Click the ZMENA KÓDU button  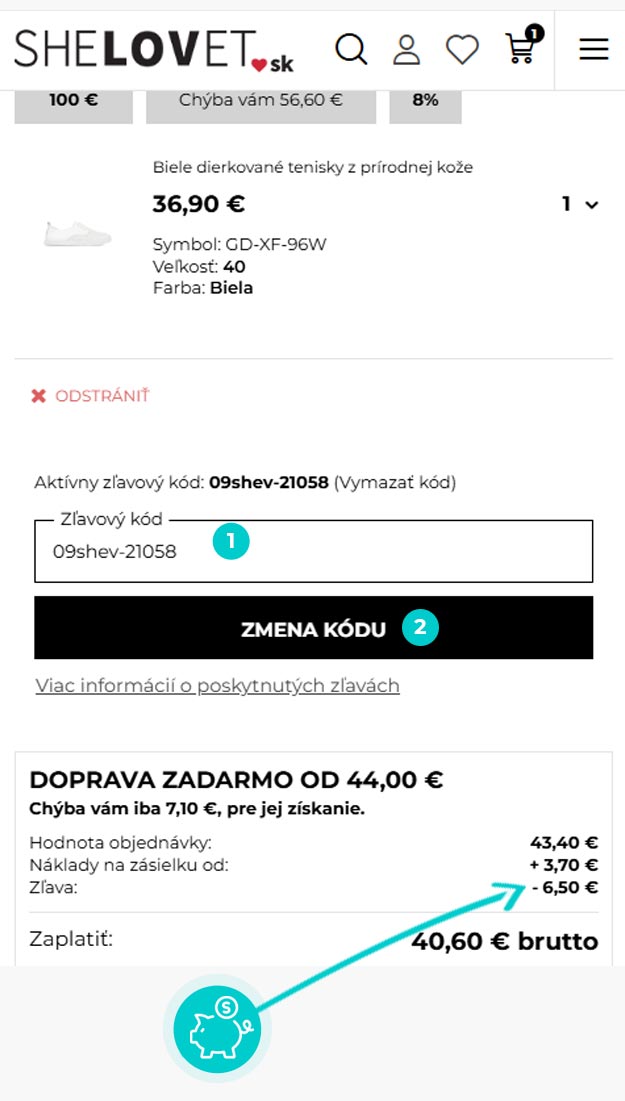point(313,628)
